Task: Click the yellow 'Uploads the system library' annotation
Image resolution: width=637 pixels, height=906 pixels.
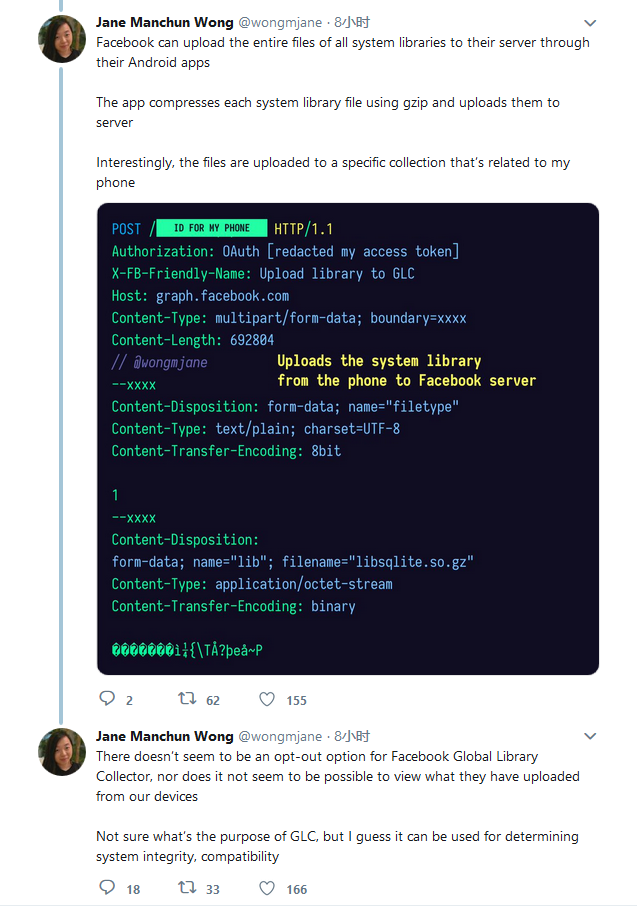Action: (x=379, y=361)
